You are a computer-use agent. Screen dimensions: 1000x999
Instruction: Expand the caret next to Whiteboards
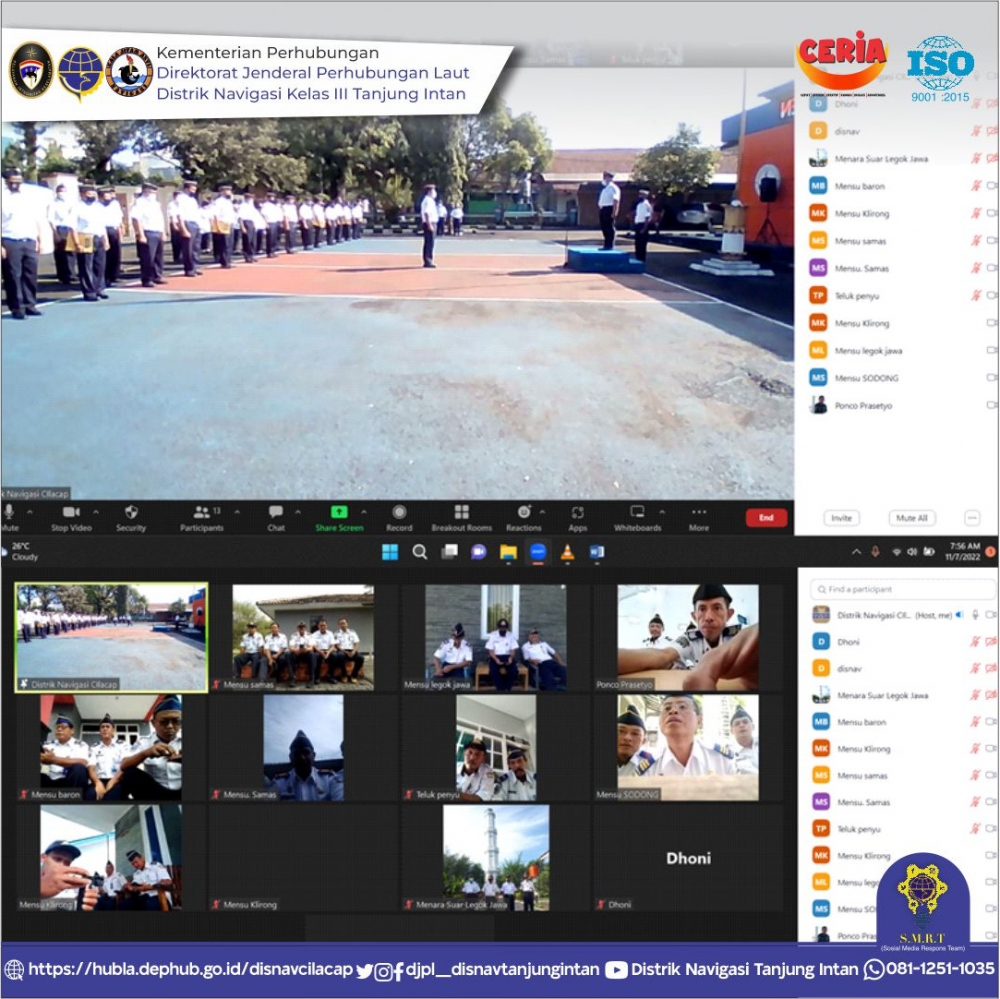[662, 512]
